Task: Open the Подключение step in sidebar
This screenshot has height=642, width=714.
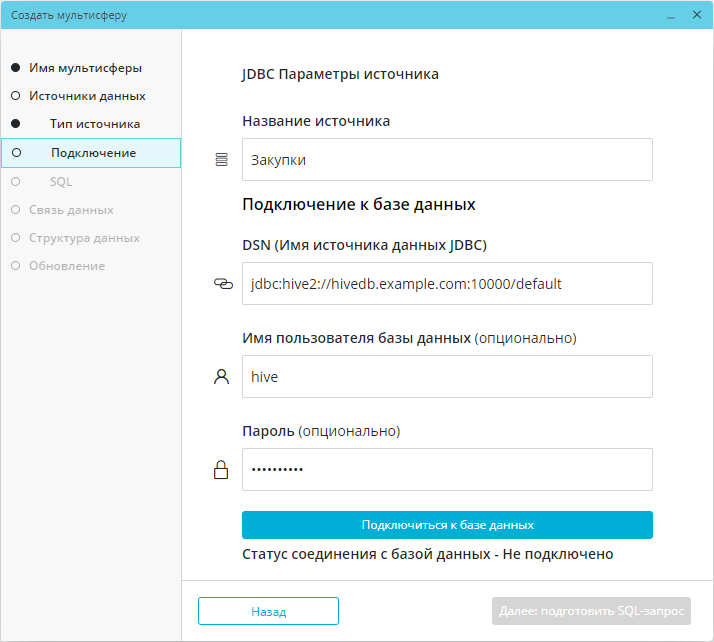Action: click(93, 153)
